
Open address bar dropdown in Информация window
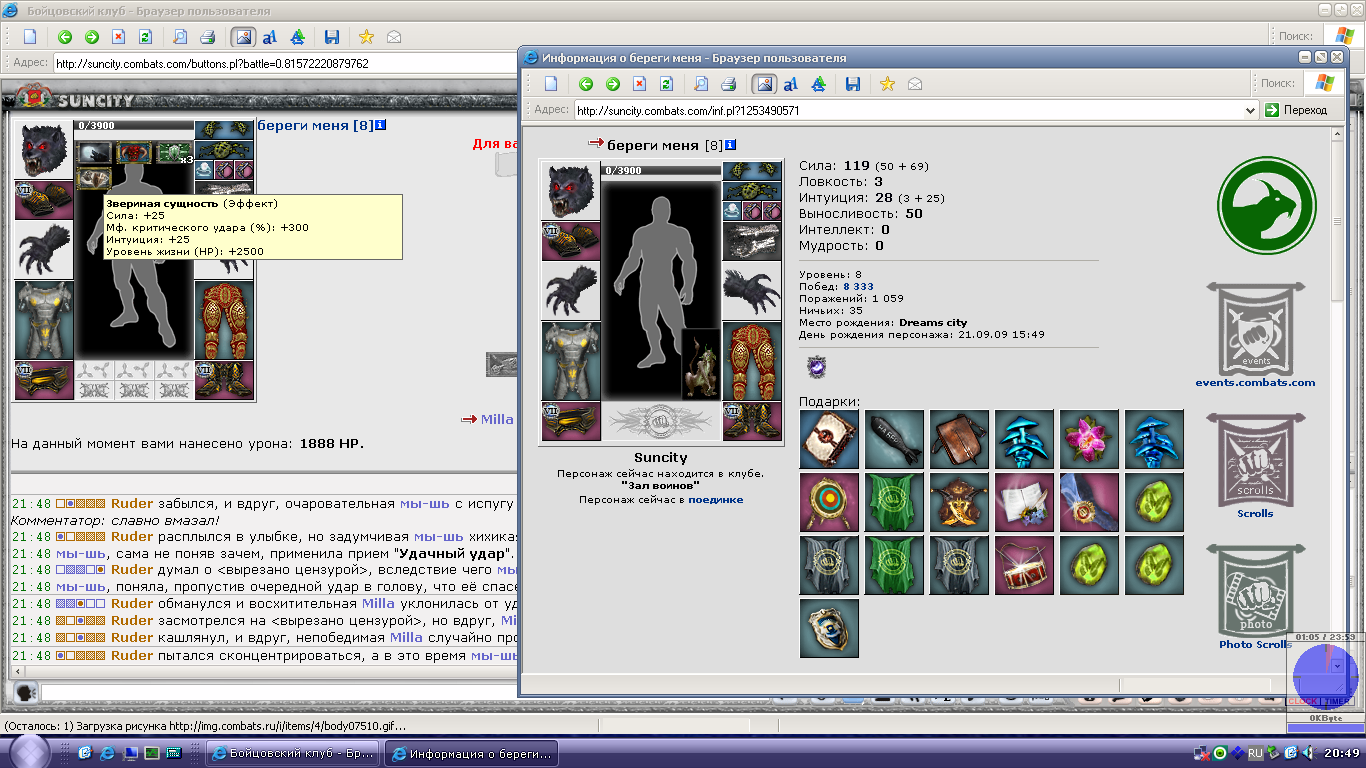click(x=1249, y=110)
